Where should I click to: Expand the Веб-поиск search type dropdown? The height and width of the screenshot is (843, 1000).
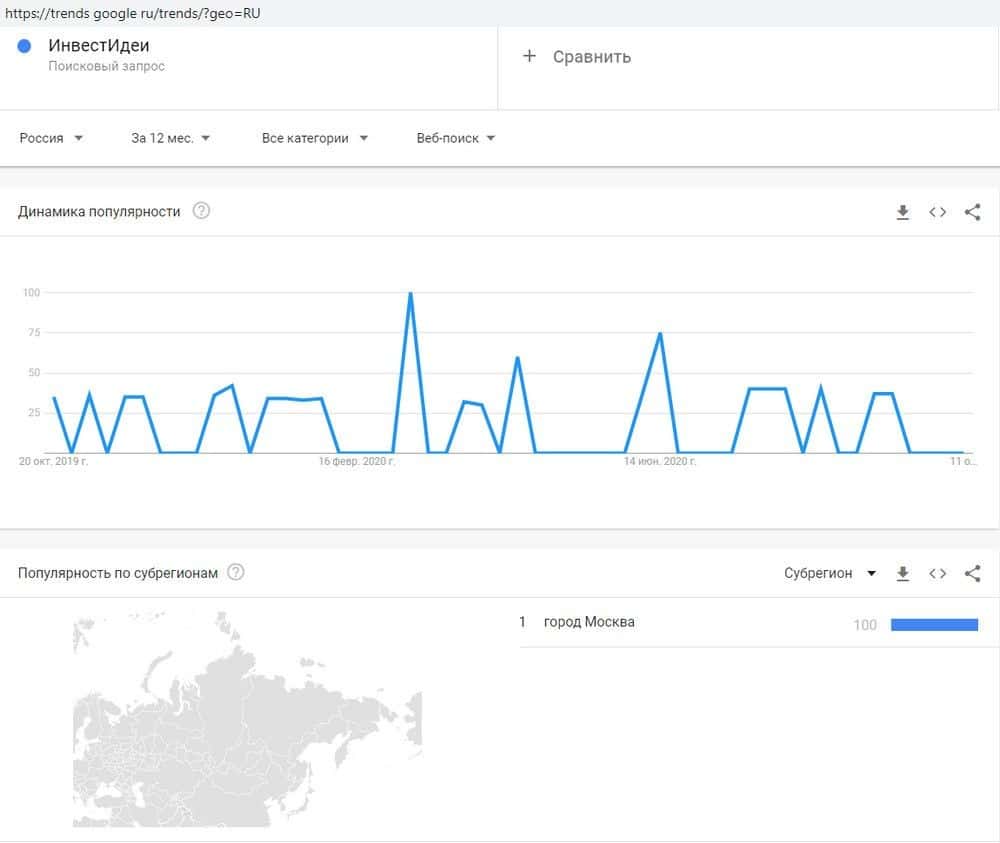point(456,138)
